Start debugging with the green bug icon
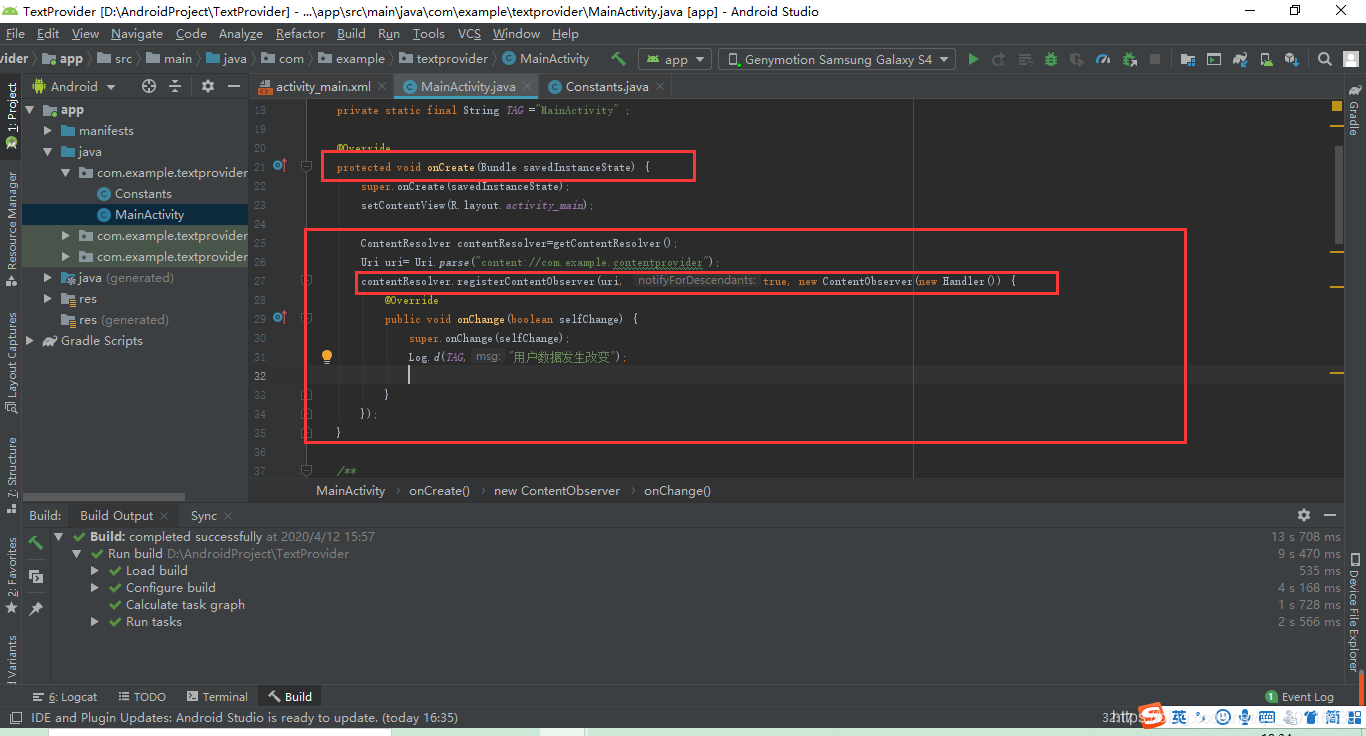The width and height of the screenshot is (1366, 736). (x=1051, y=59)
